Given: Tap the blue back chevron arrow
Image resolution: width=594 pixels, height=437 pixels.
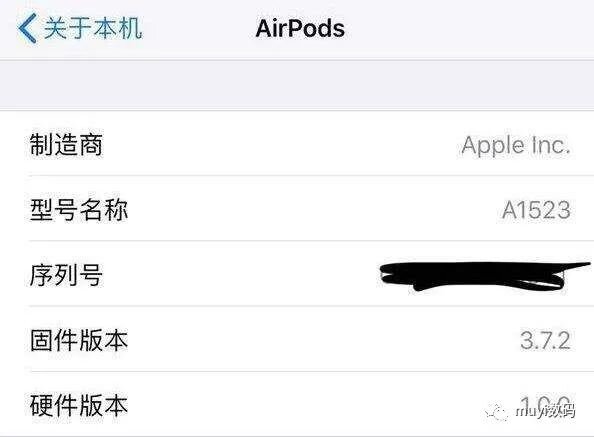Looking at the screenshot, I should (27, 28).
